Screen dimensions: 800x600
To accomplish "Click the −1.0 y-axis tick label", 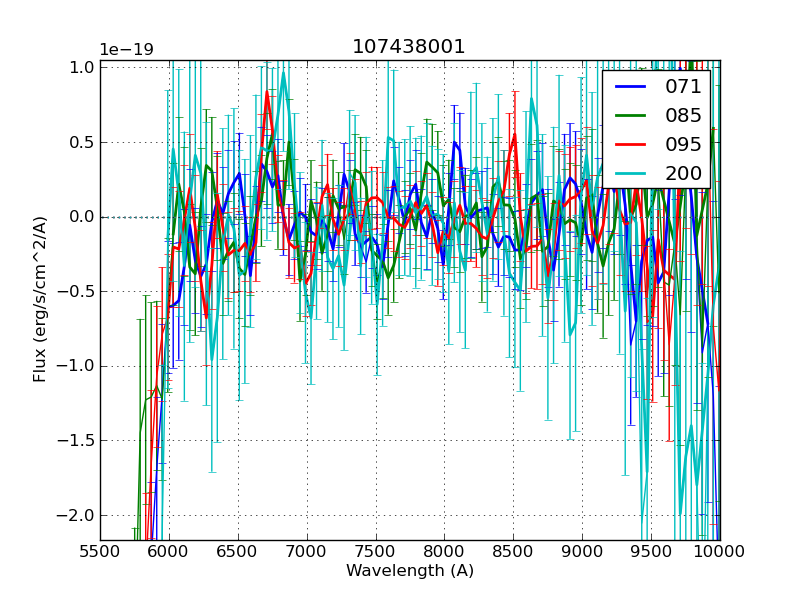I will [76, 366].
